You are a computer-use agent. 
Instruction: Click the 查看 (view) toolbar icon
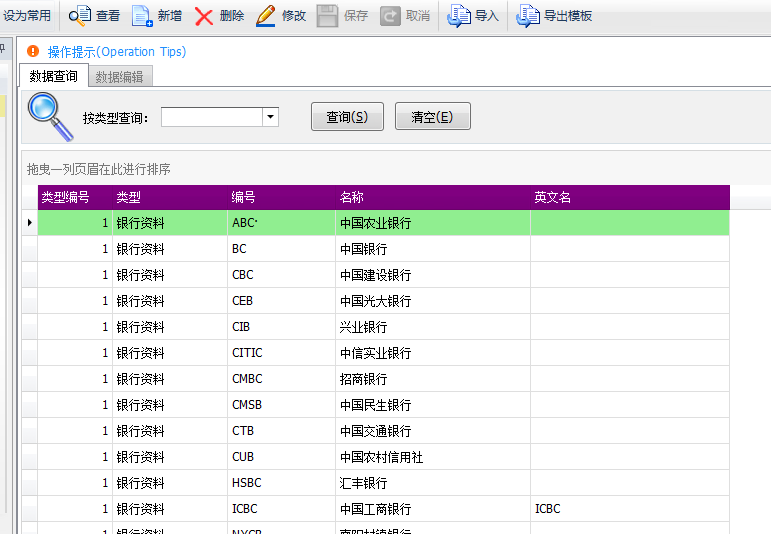point(80,16)
